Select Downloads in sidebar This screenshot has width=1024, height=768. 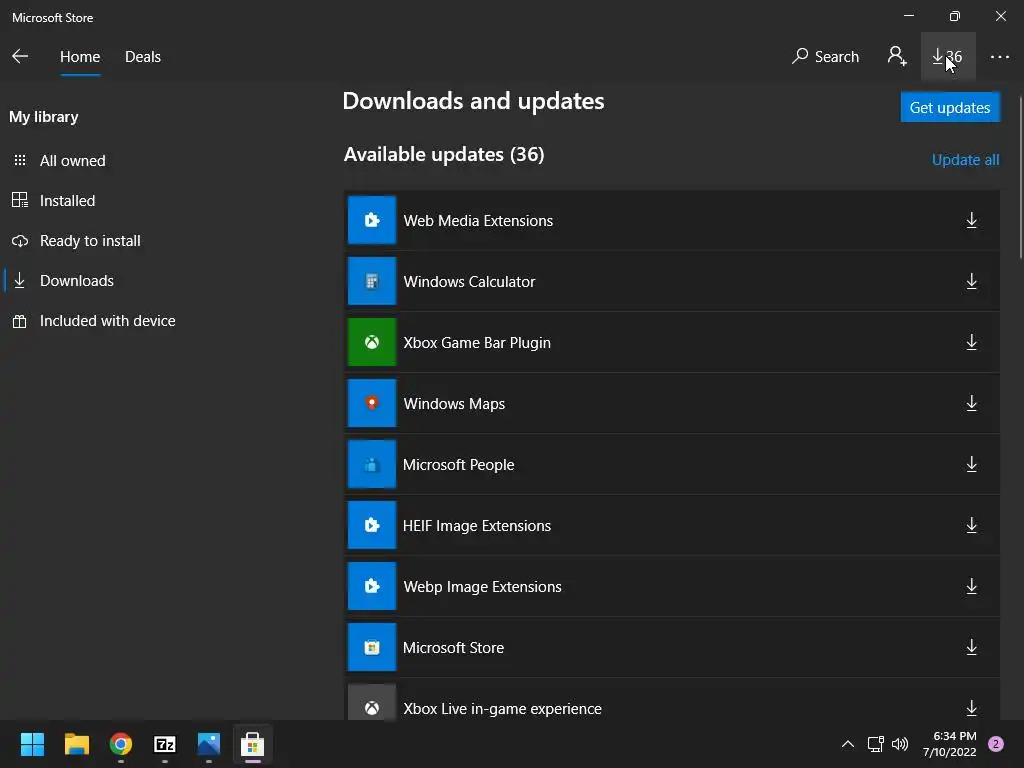tap(76, 281)
